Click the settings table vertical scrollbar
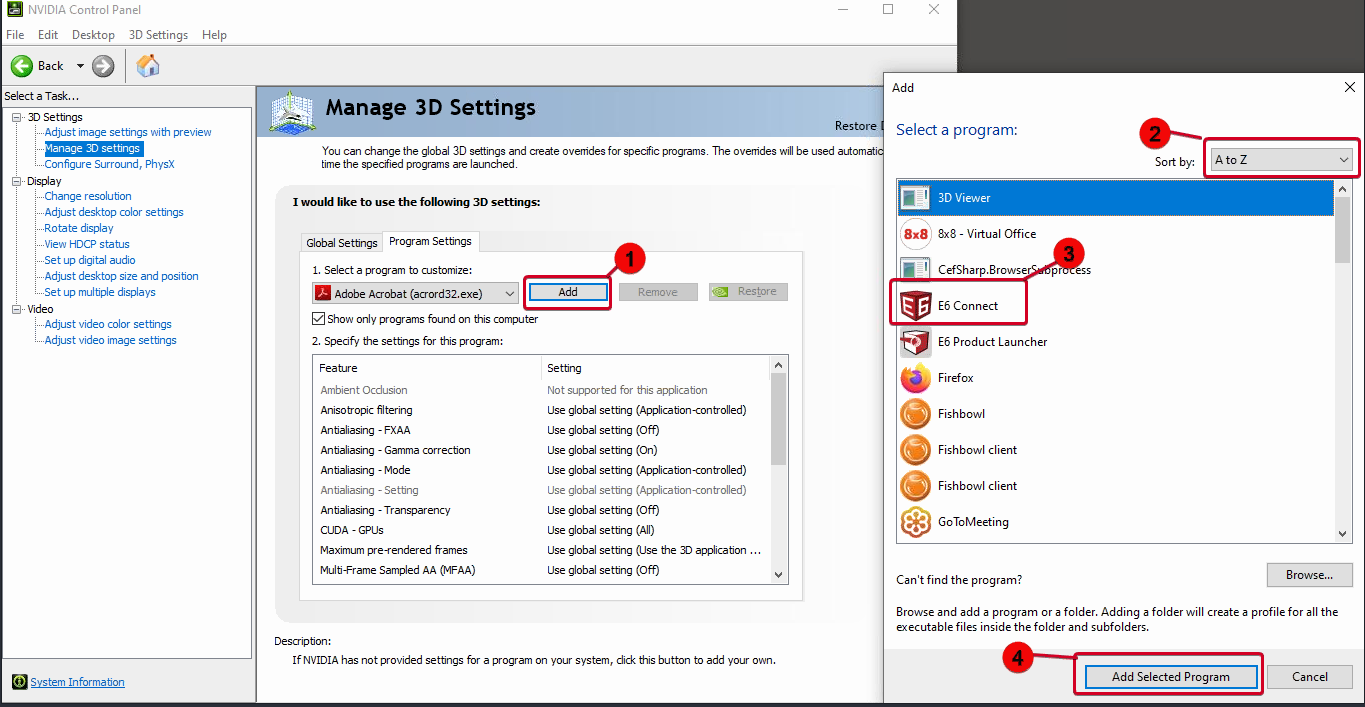 point(779,468)
